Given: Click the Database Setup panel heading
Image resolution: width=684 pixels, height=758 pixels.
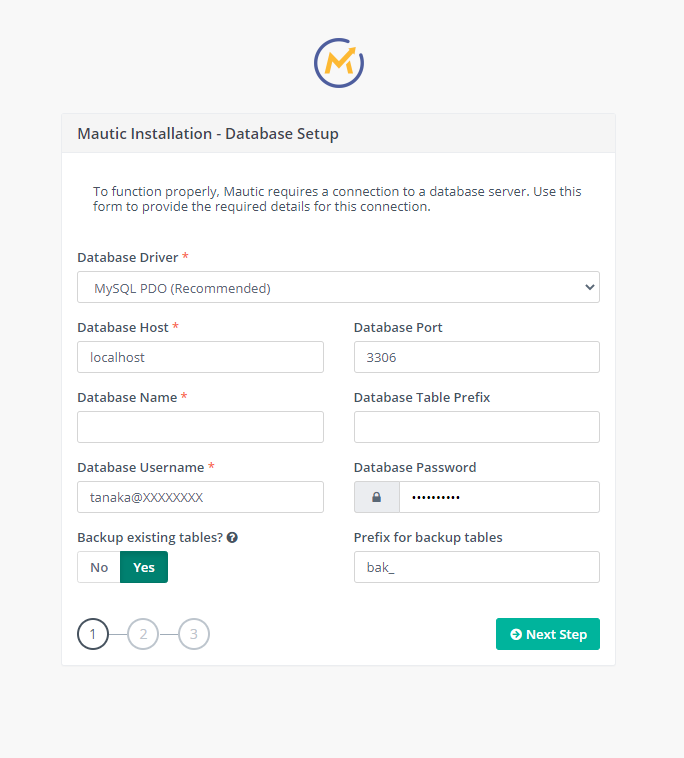Looking at the screenshot, I should click(x=208, y=134).
